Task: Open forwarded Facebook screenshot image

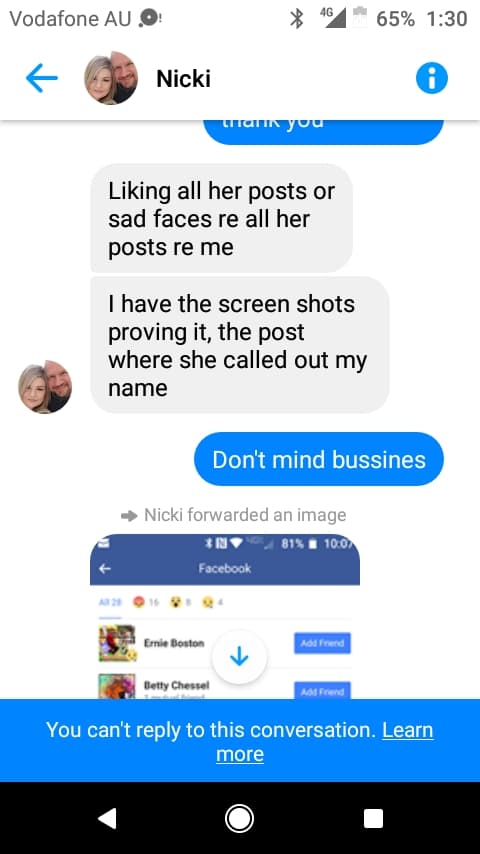Action: click(x=224, y=616)
